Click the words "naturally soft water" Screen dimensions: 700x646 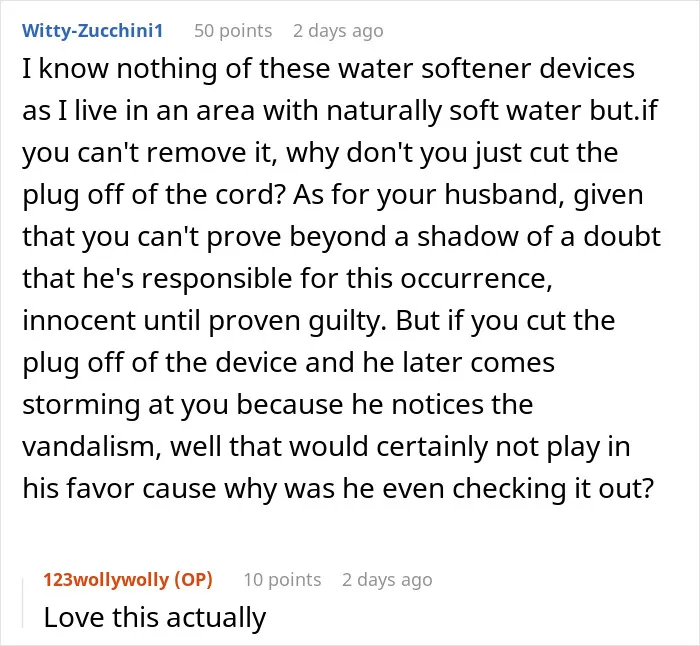[454, 111]
